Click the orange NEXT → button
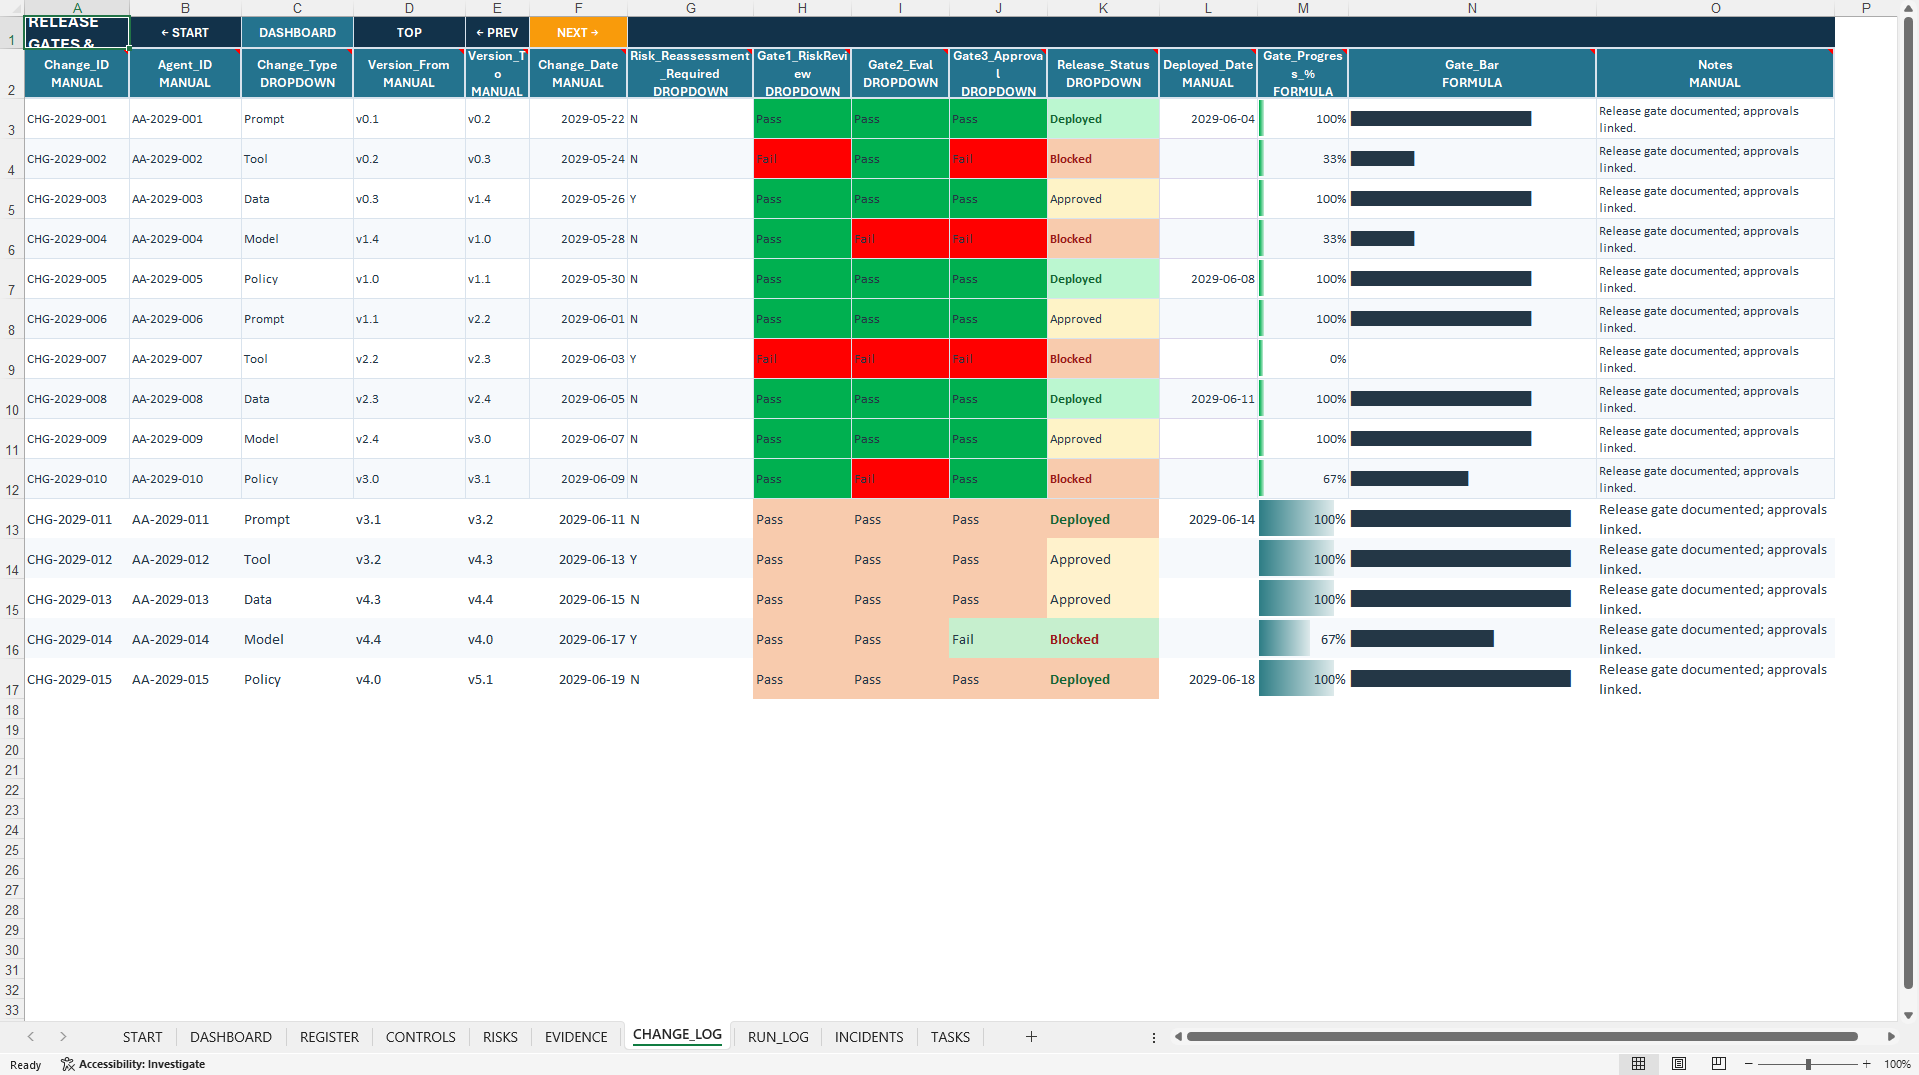Image resolution: width=1919 pixels, height=1075 pixels. [578, 33]
